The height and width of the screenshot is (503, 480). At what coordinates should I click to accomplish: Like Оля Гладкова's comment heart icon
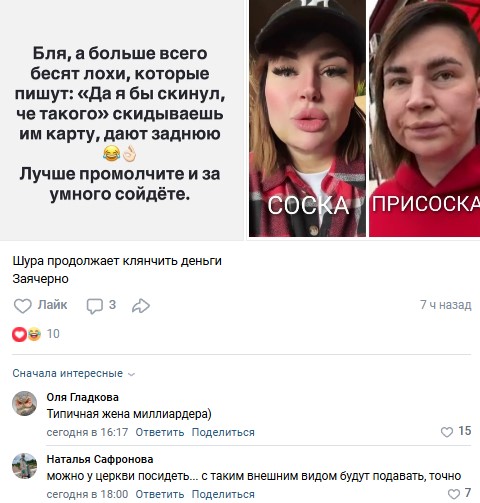447,432
